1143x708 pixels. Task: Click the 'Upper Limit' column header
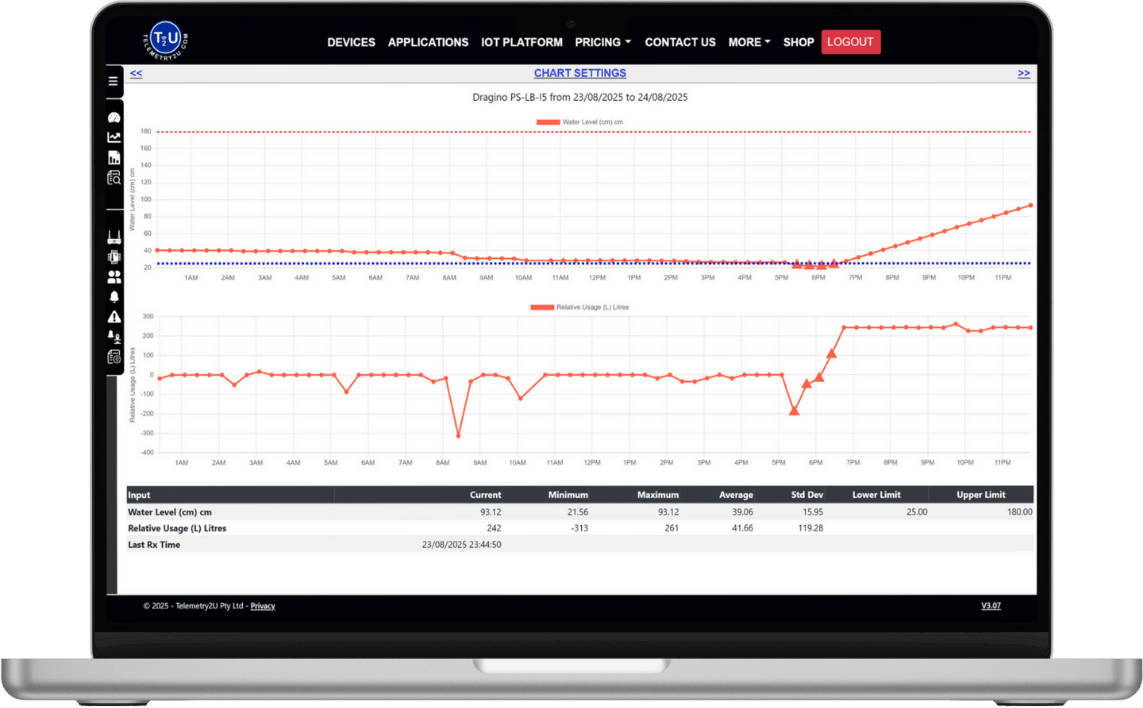click(x=980, y=494)
